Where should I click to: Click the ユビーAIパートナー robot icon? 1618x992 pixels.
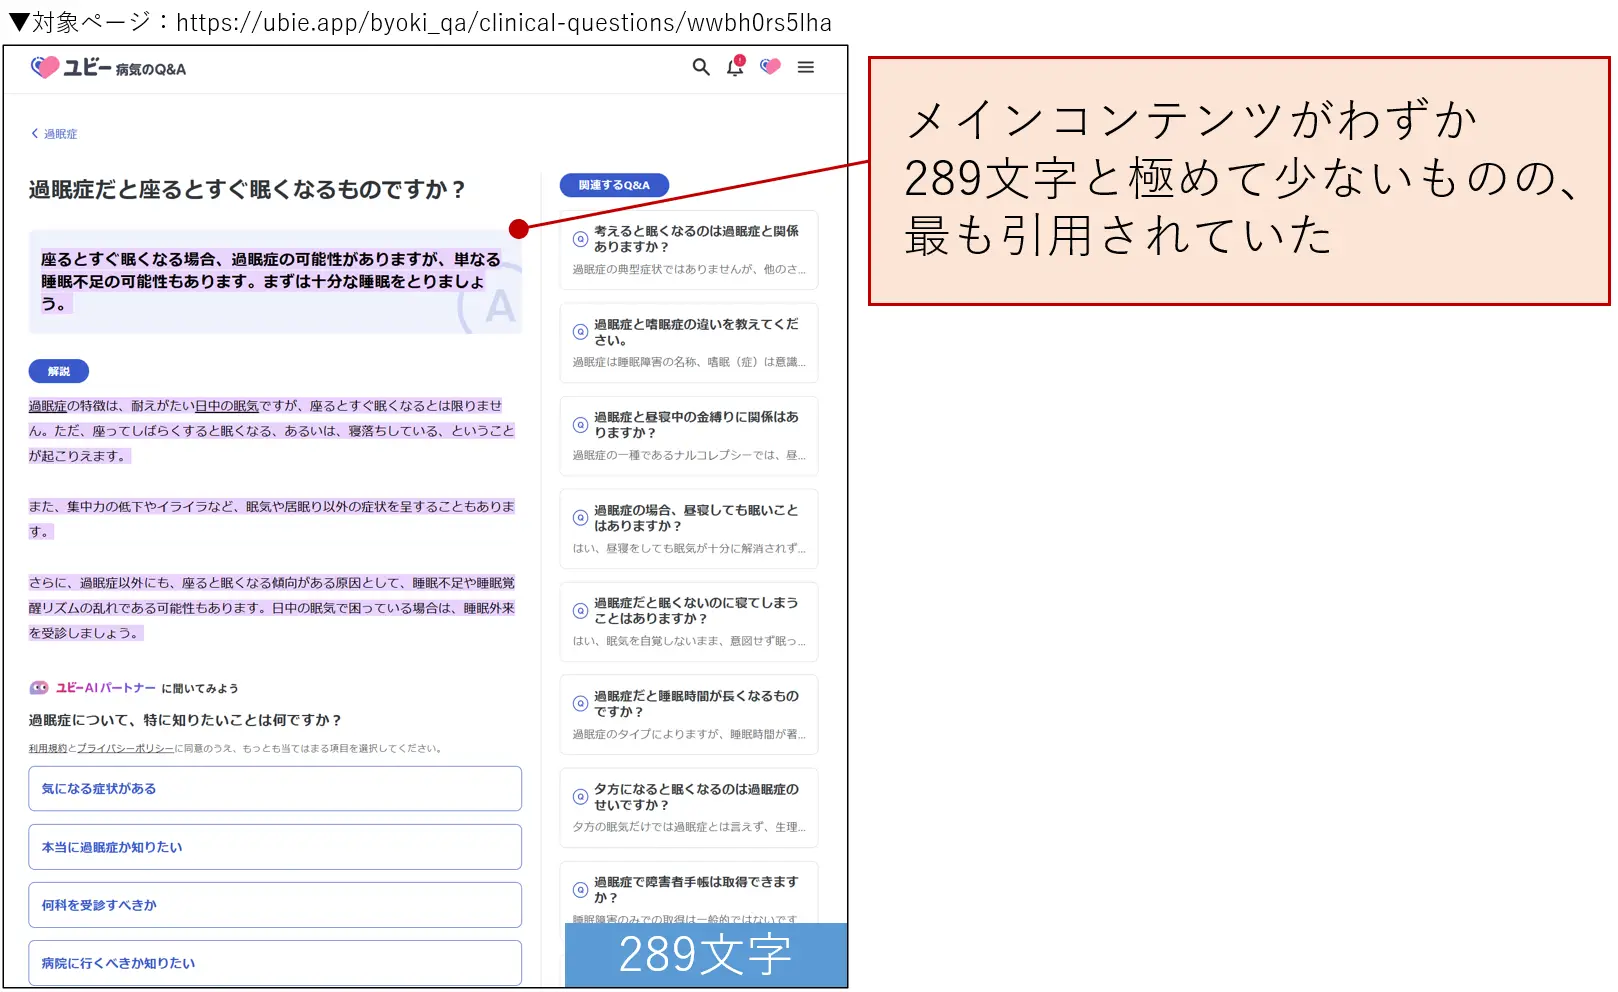click(x=38, y=688)
